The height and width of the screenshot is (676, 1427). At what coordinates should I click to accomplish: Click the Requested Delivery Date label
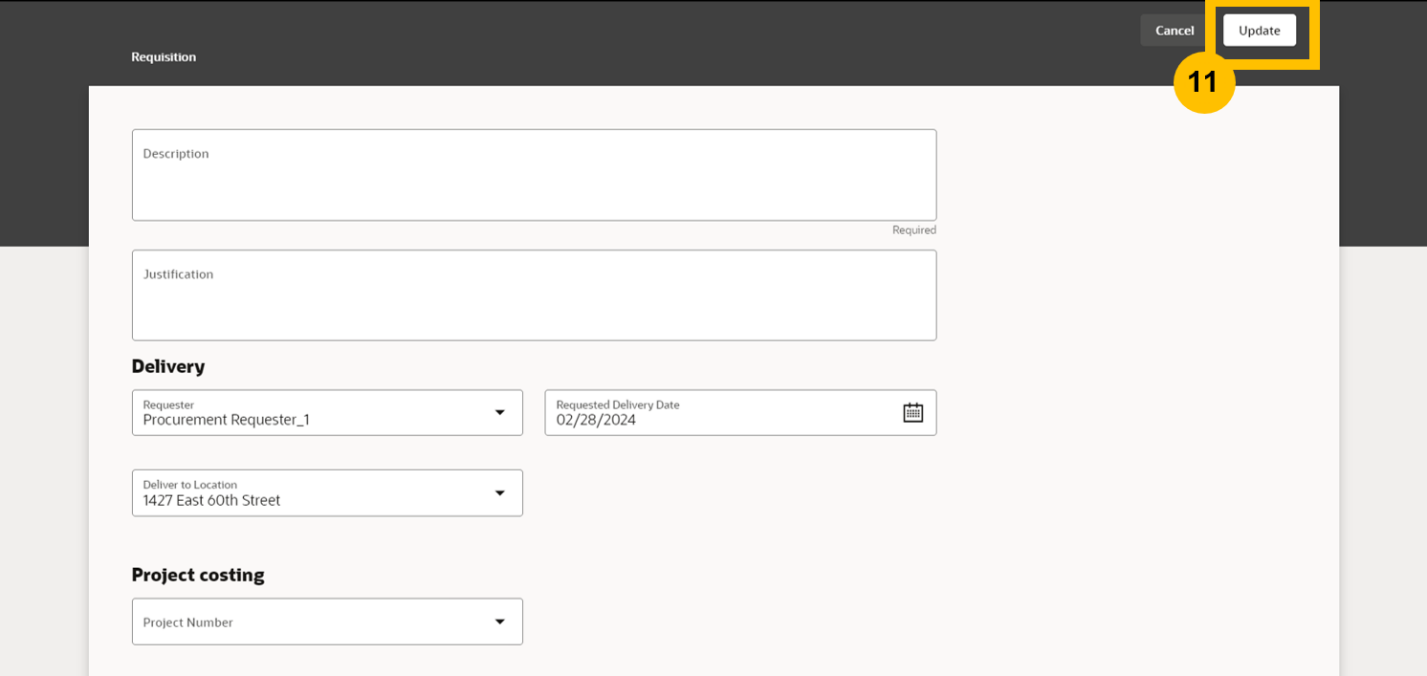coord(617,405)
